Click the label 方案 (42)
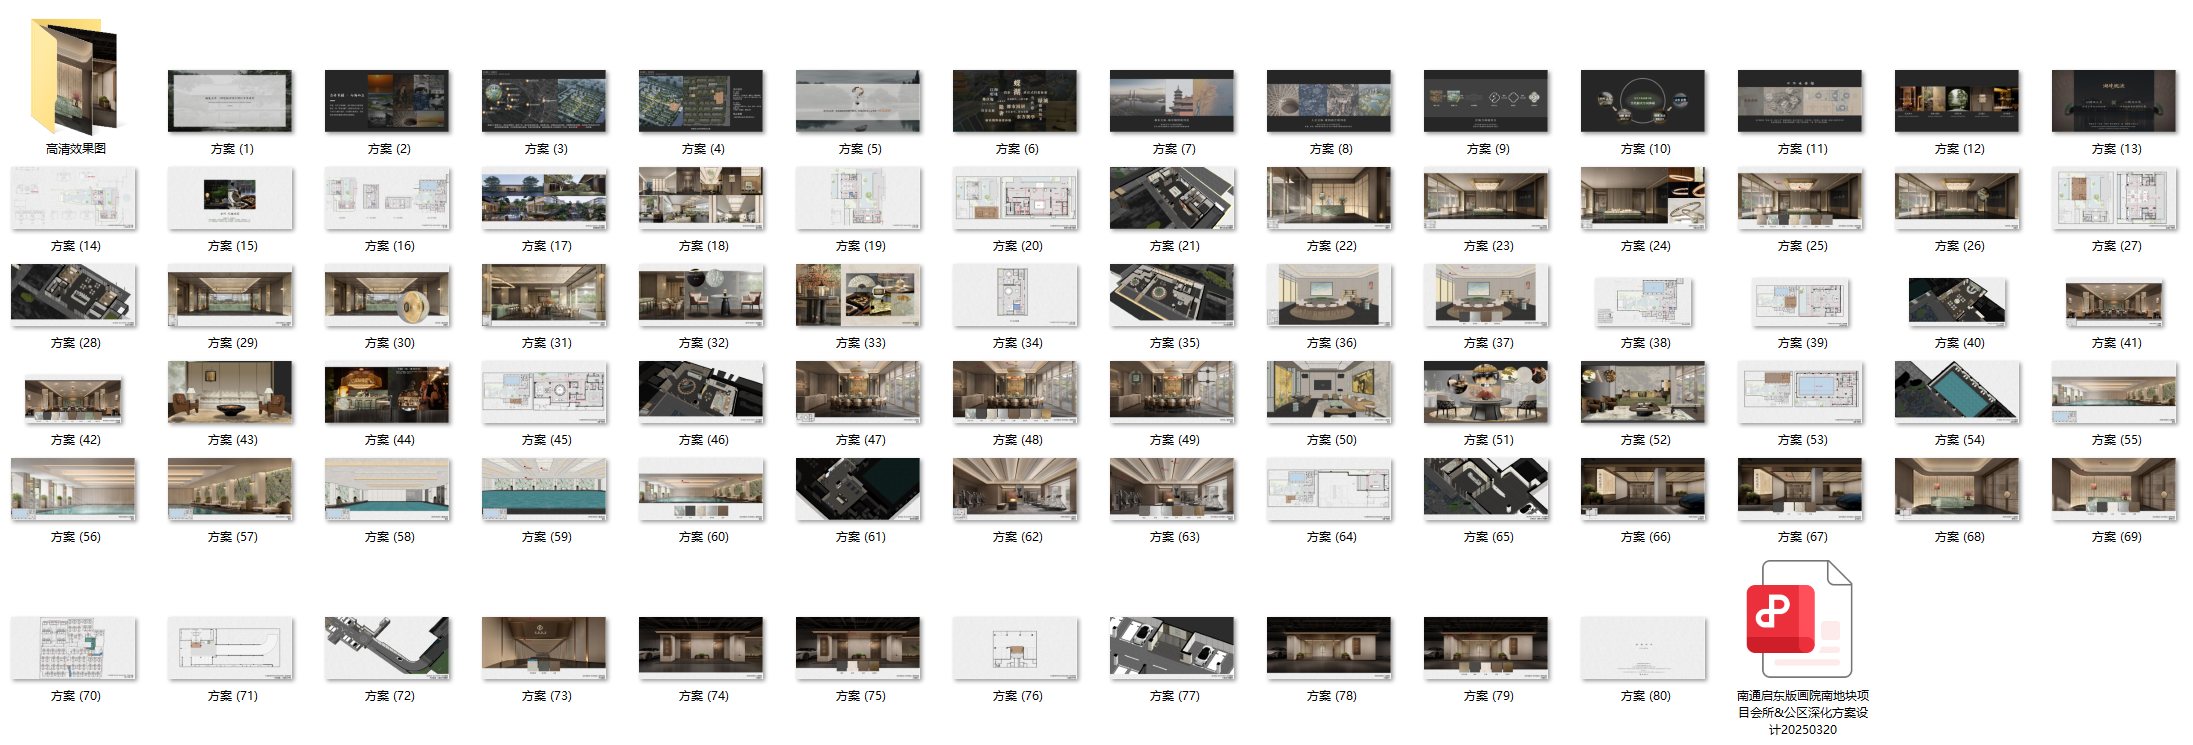Image resolution: width=2193 pixels, height=745 pixels. pyautogui.click(x=75, y=440)
